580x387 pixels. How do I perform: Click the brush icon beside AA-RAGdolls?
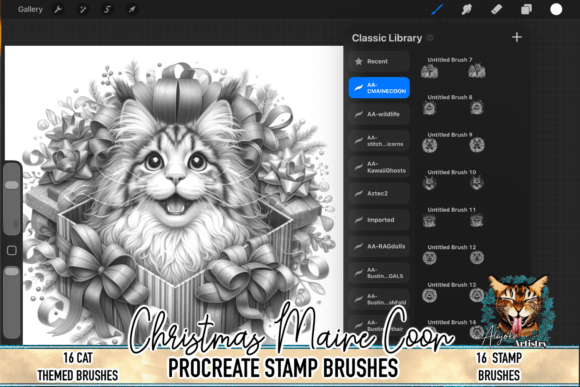click(358, 246)
